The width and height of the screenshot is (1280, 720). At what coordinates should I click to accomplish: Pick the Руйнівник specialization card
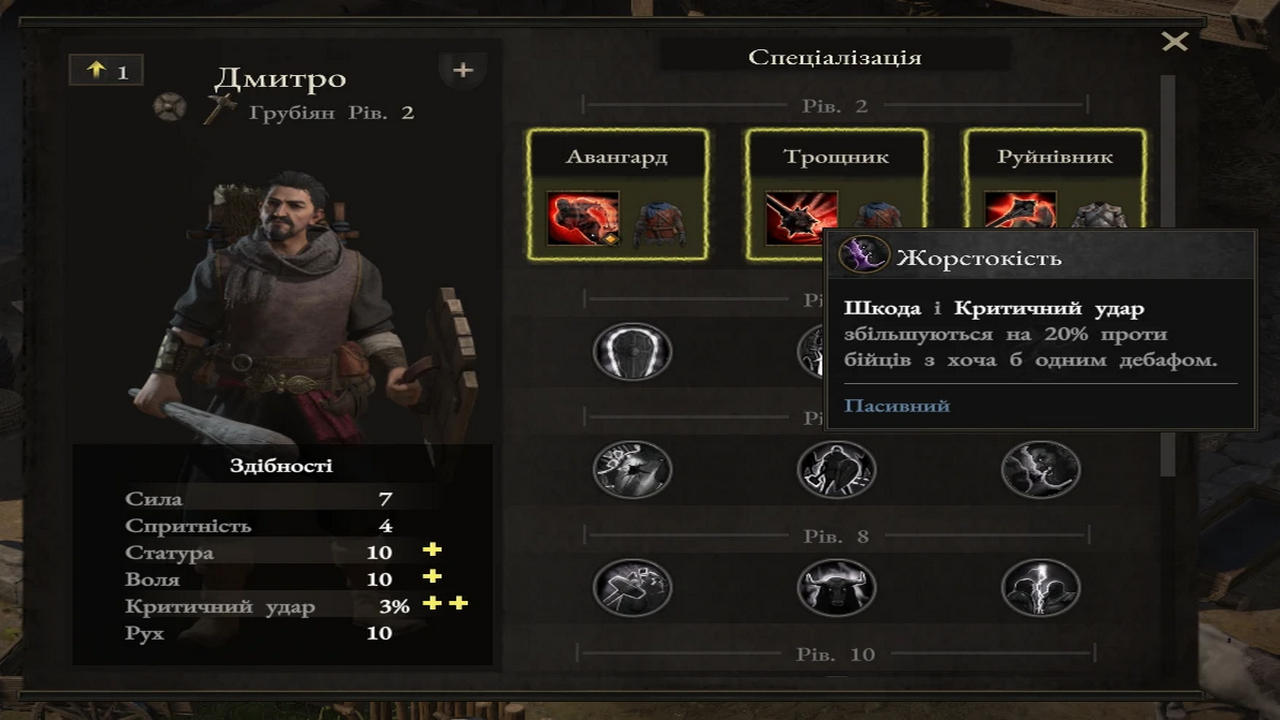pyautogui.click(x=1055, y=180)
